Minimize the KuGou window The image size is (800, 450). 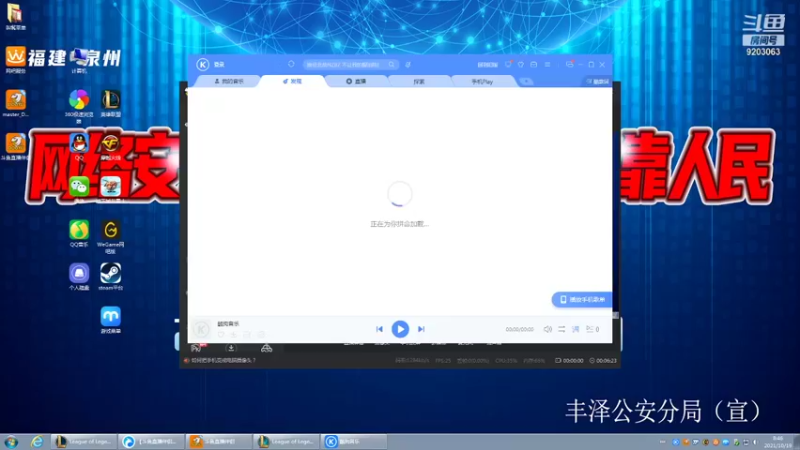pos(581,65)
